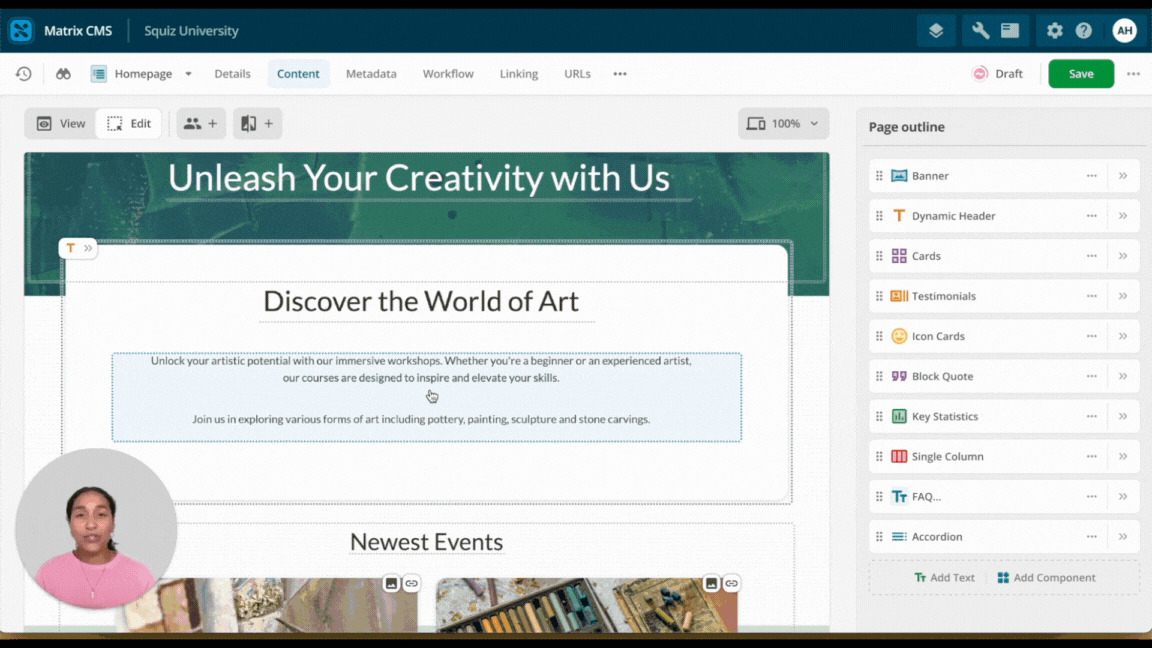Click the Homepage page type icon

click(98, 73)
